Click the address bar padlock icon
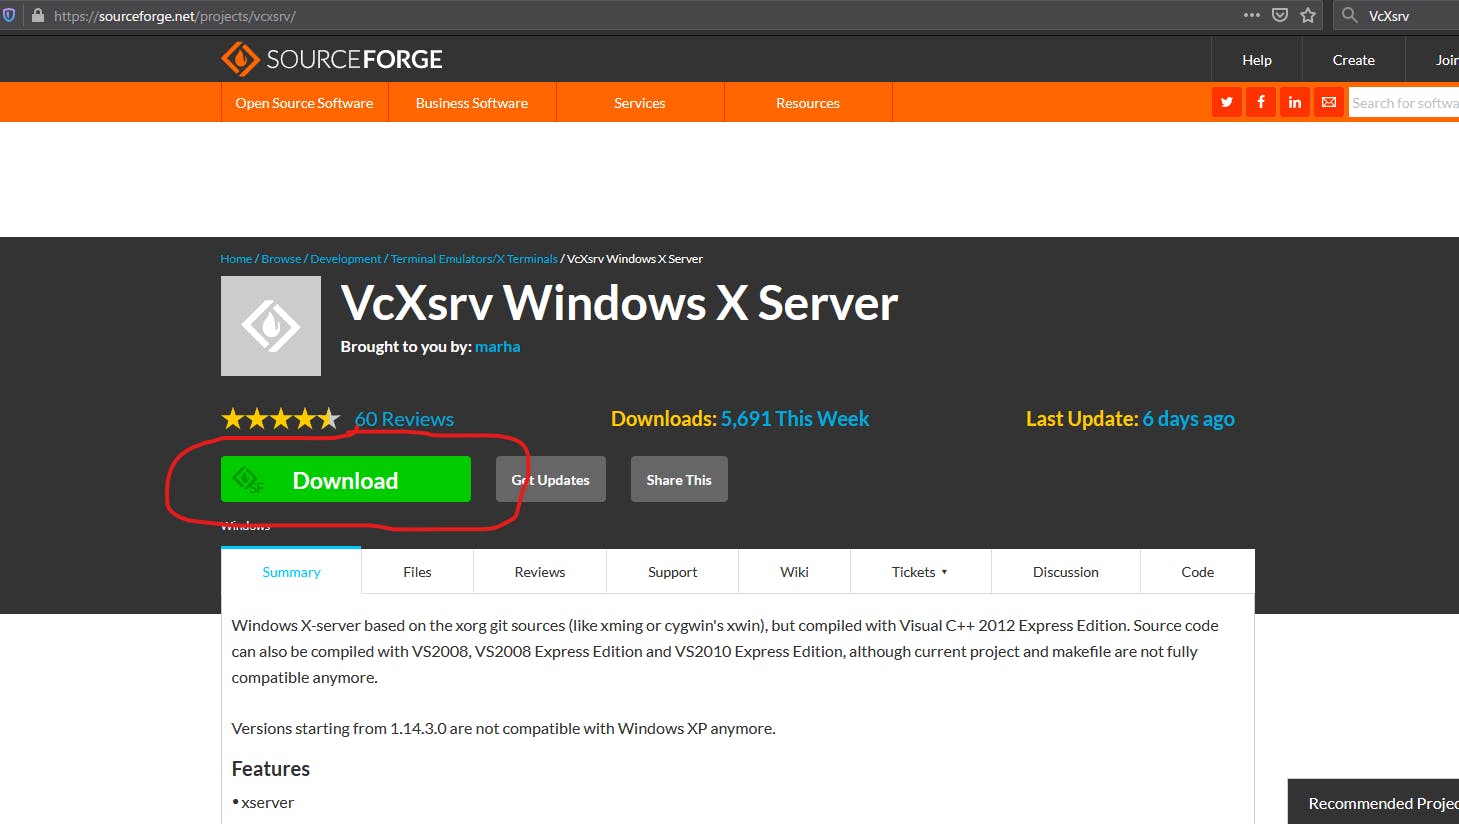This screenshot has width=1459, height=824. pyautogui.click(x=38, y=16)
